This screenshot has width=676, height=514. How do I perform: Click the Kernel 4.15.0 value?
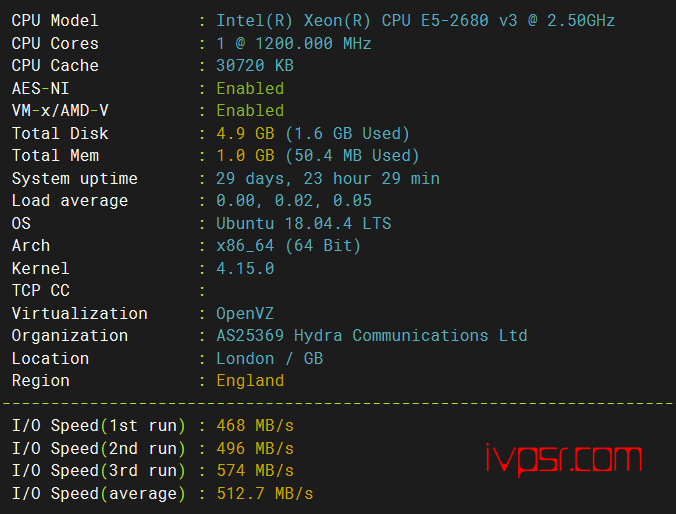(245, 269)
